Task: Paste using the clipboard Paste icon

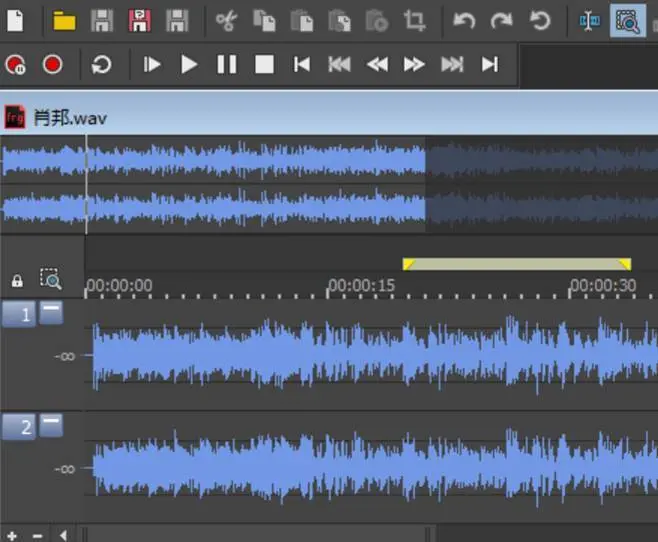Action: pos(302,21)
